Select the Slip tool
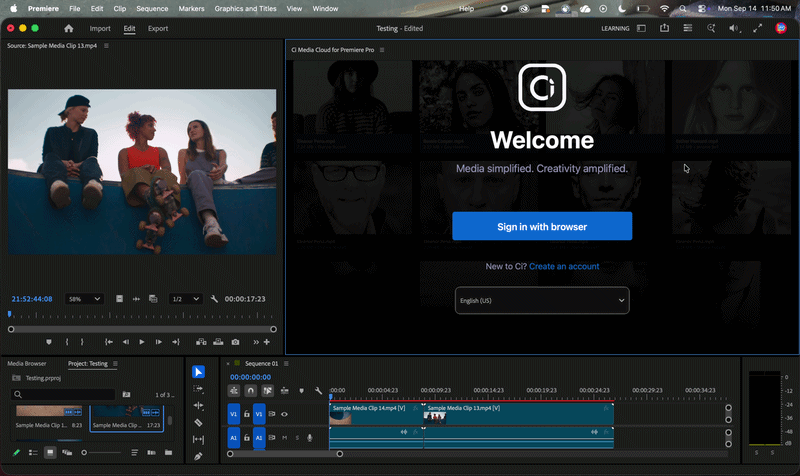This screenshot has height=476, width=800. [198, 439]
